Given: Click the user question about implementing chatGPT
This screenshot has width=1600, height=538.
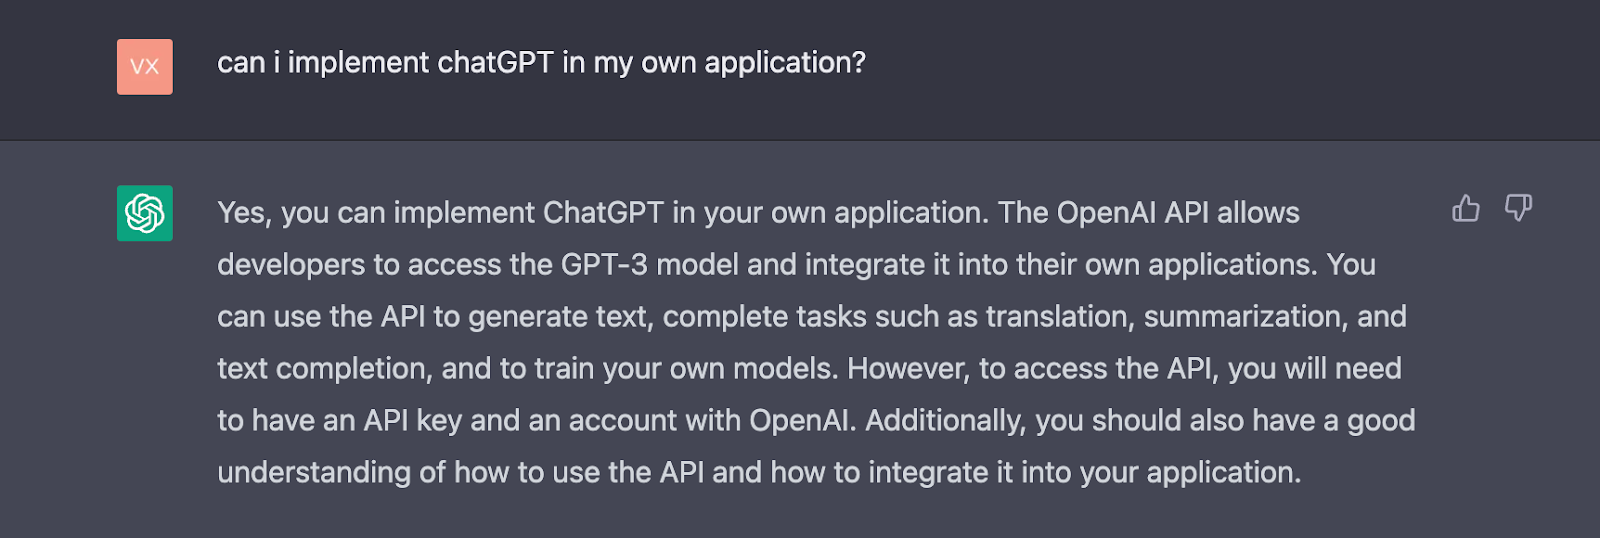Looking at the screenshot, I should [541, 63].
